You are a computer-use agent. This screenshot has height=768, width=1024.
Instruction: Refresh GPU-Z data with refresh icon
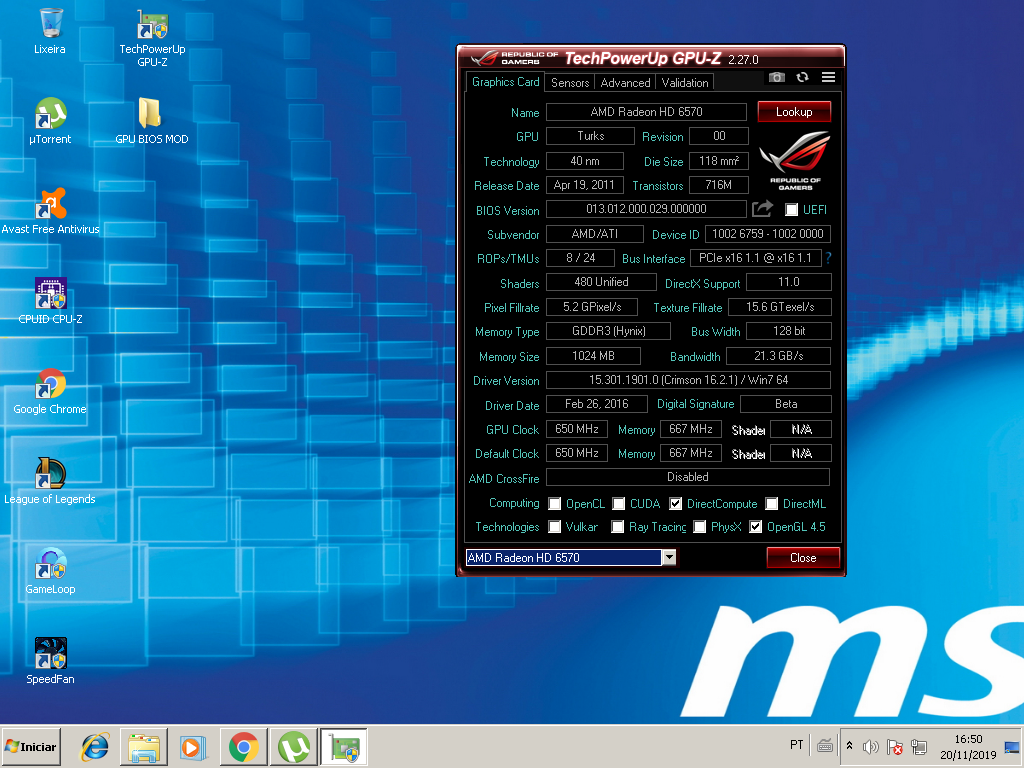point(802,77)
